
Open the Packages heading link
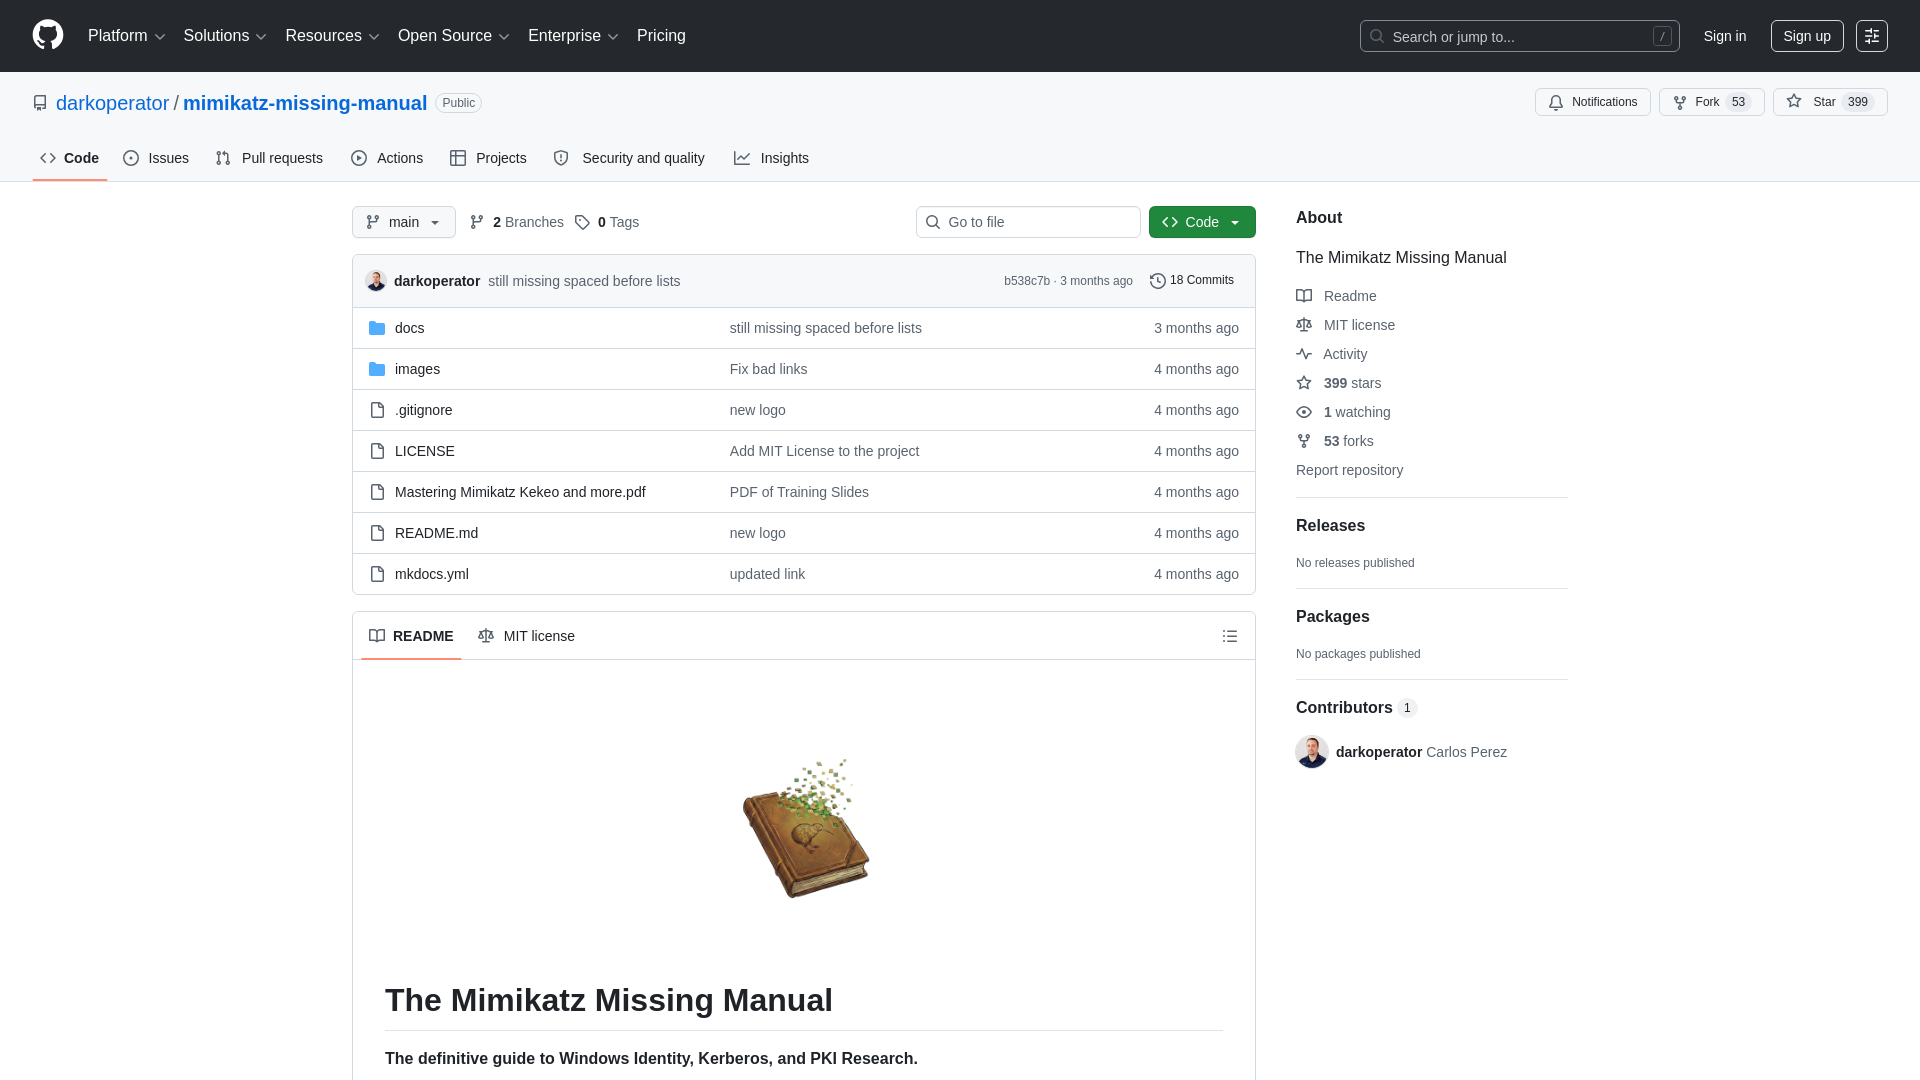pyautogui.click(x=1333, y=617)
